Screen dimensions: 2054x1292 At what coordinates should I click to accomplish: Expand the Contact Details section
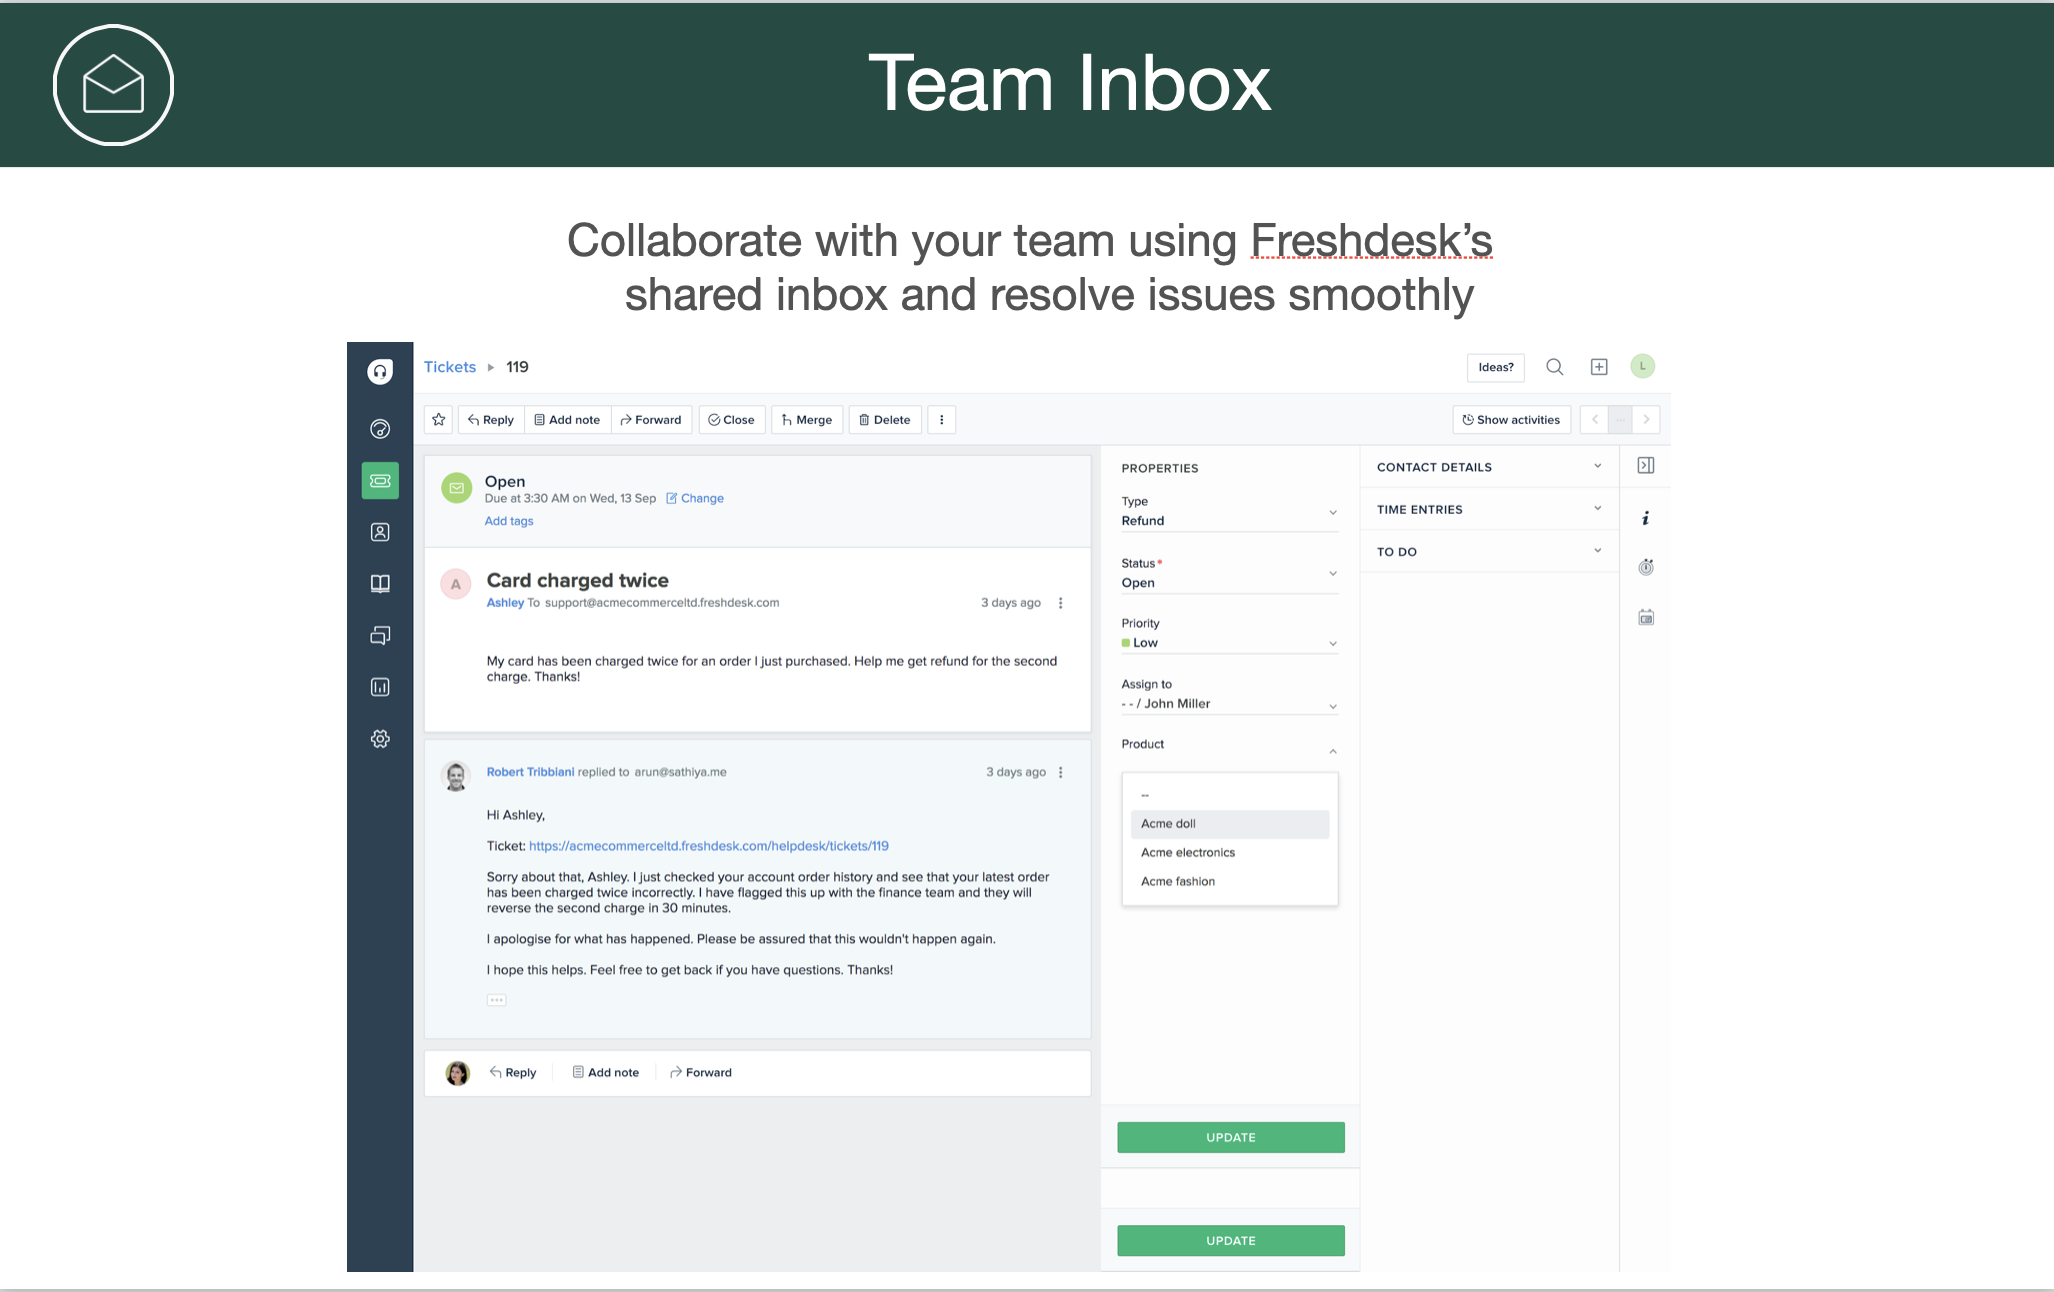pos(1489,467)
